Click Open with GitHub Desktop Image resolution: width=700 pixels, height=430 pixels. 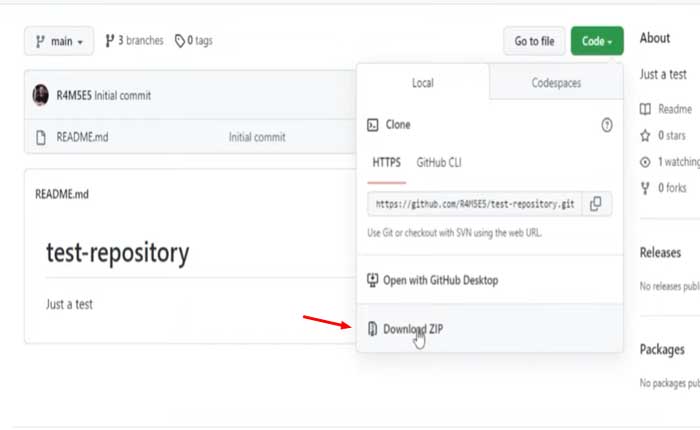pyautogui.click(x=490, y=280)
